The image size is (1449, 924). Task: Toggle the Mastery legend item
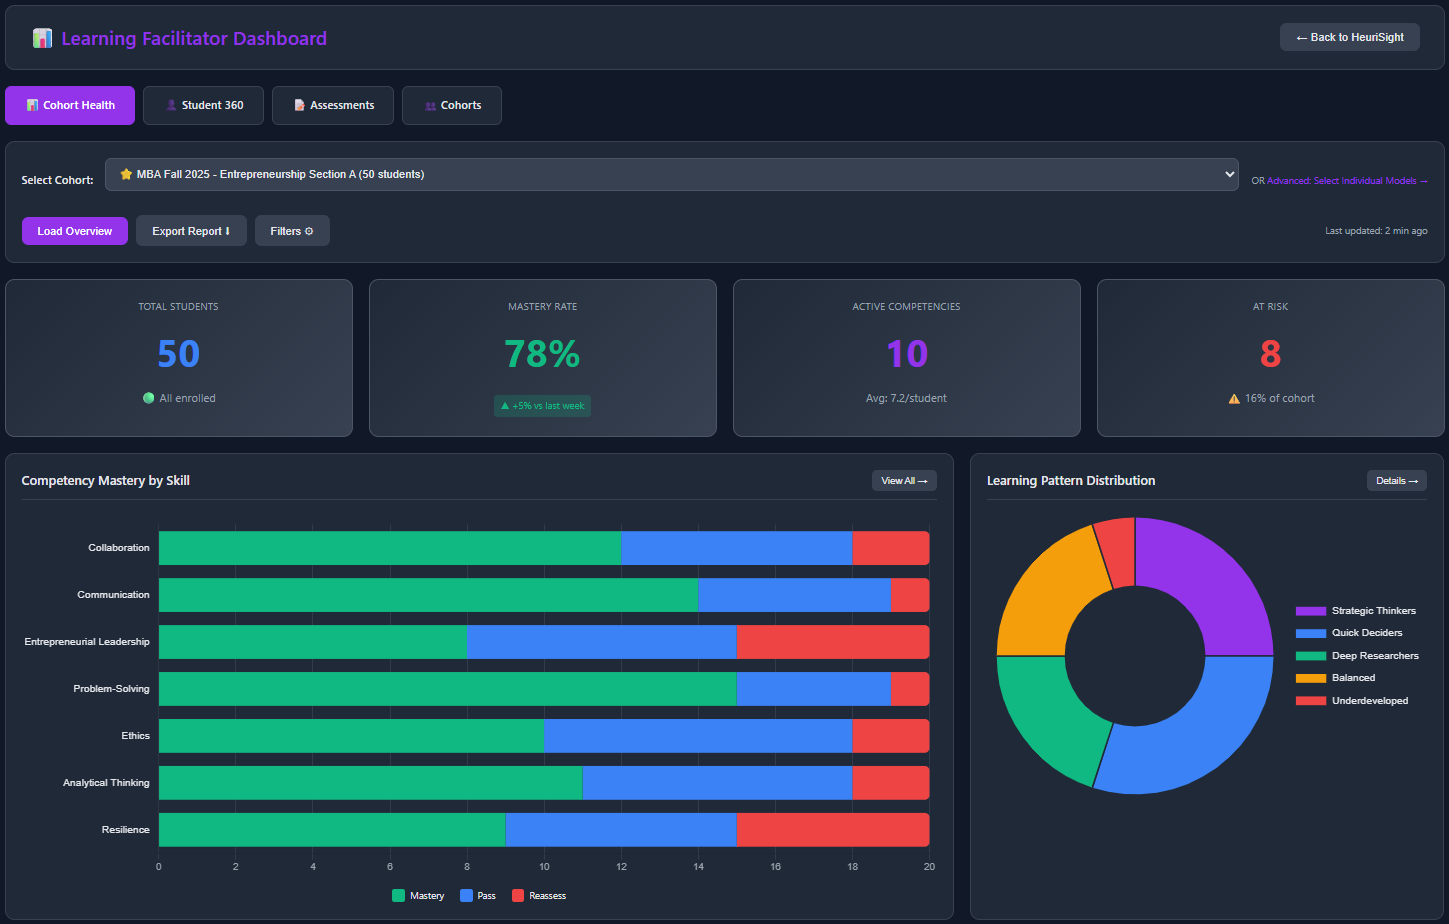point(418,895)
